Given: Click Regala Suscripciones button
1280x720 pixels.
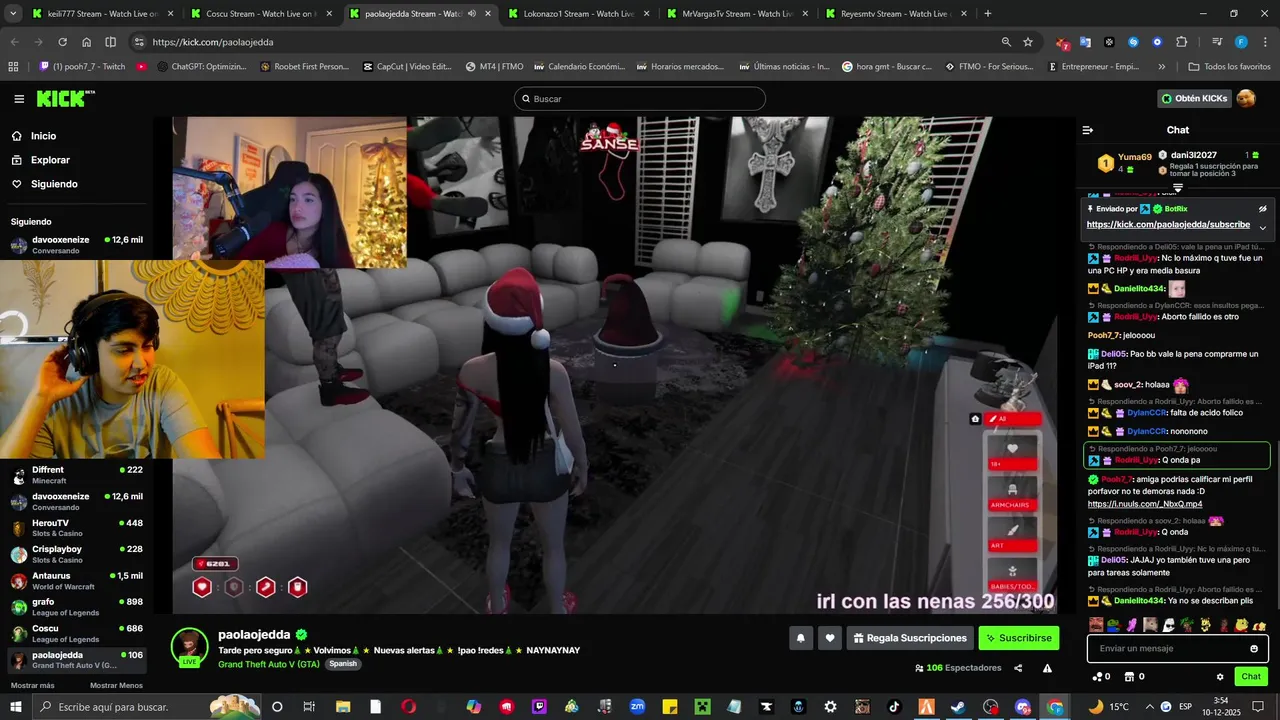Looking at the screenshot, I should (909, 638).
